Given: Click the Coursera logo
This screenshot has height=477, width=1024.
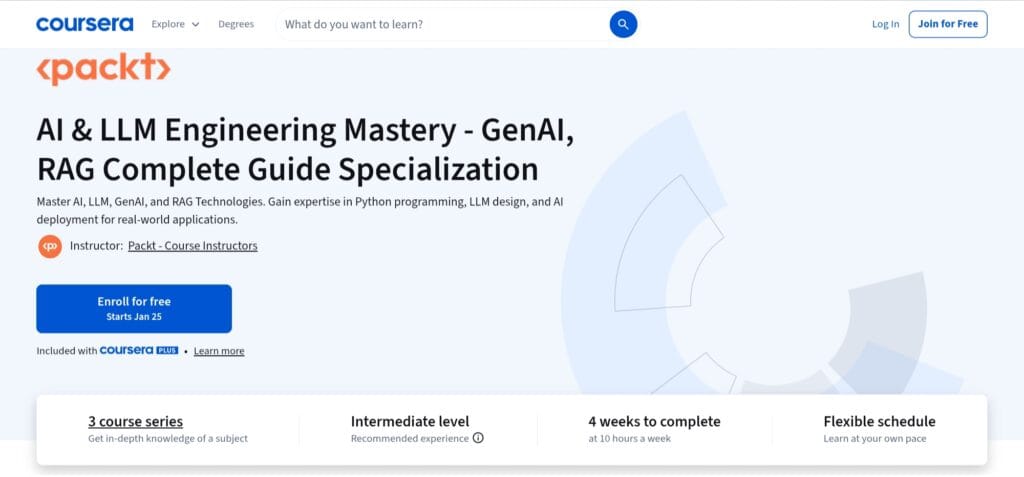Looking at the screenshot, I should point(85,24).
